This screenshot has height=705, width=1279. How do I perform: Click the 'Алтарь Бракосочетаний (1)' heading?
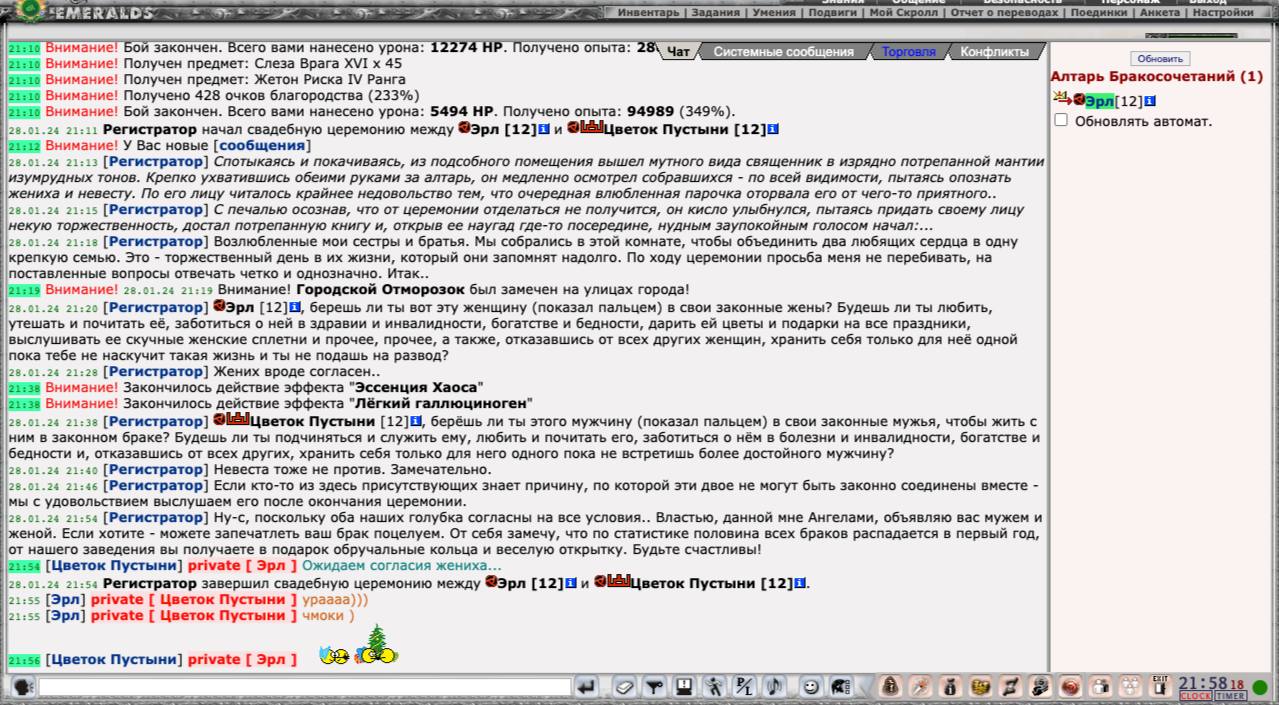tap(1156, 76)
